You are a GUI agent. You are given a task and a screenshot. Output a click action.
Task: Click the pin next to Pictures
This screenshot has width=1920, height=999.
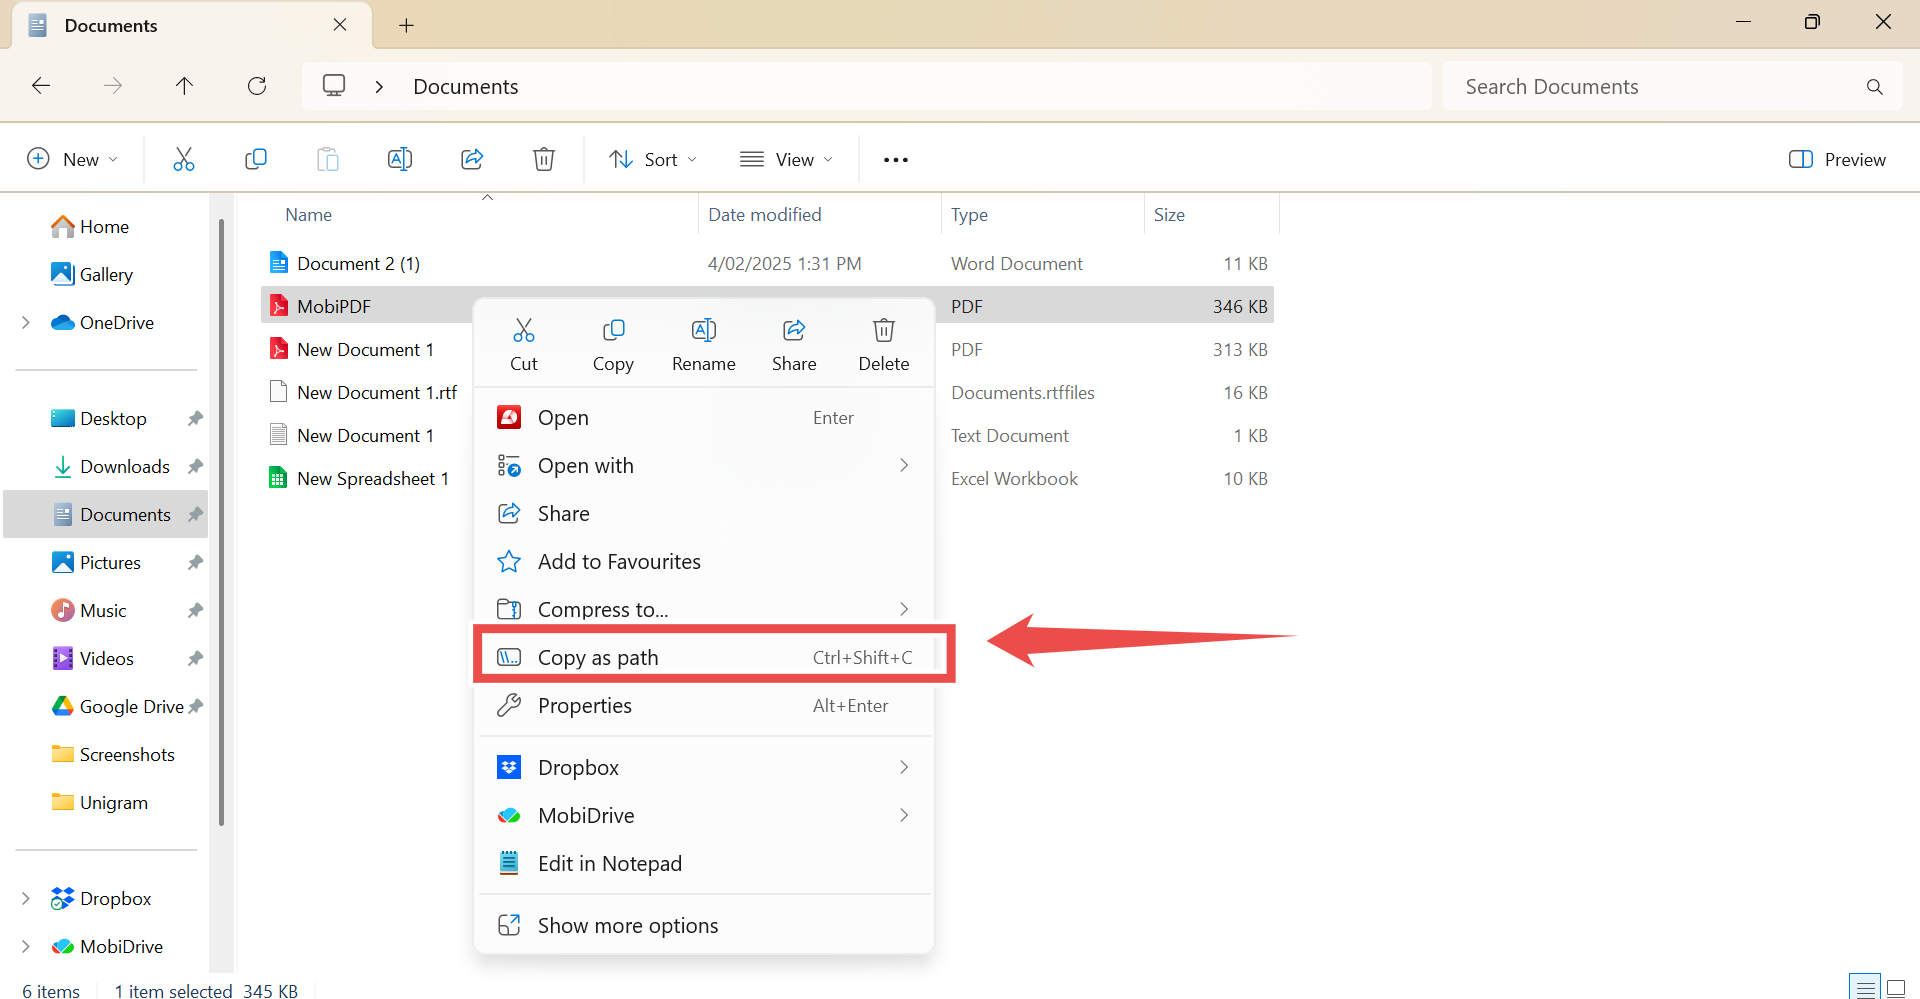coord(195,562)
